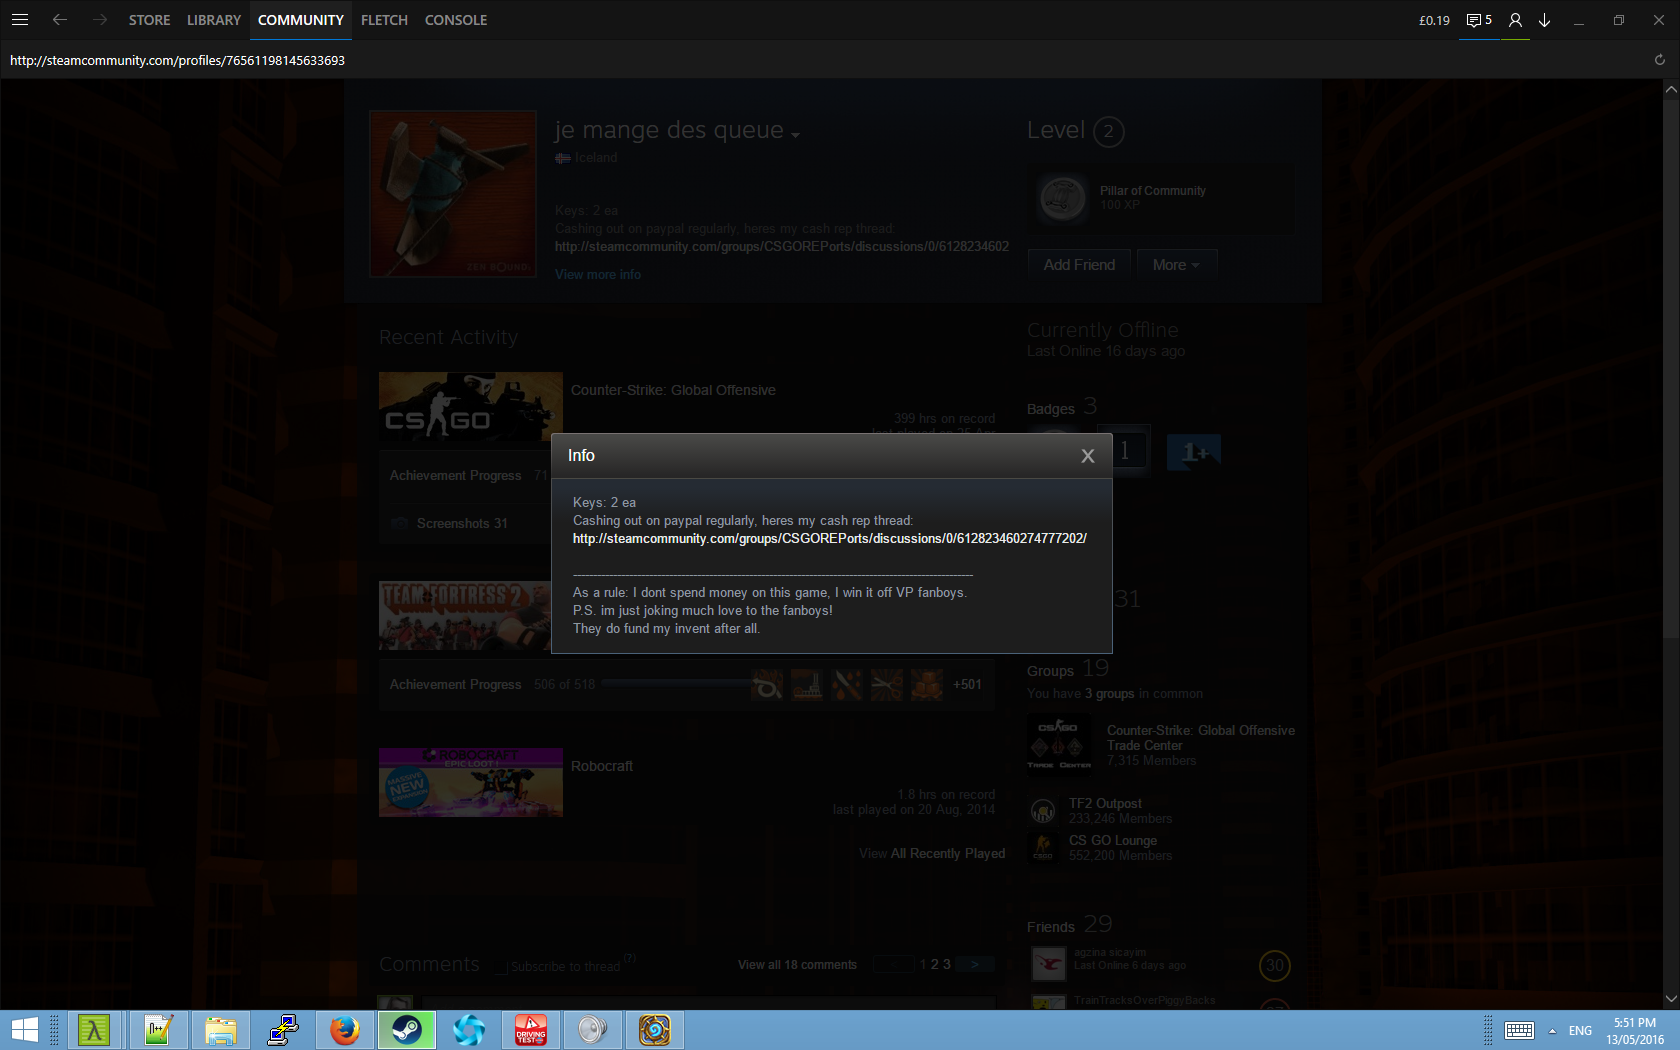Show hidden system tray icons

pos(1552,1031)
